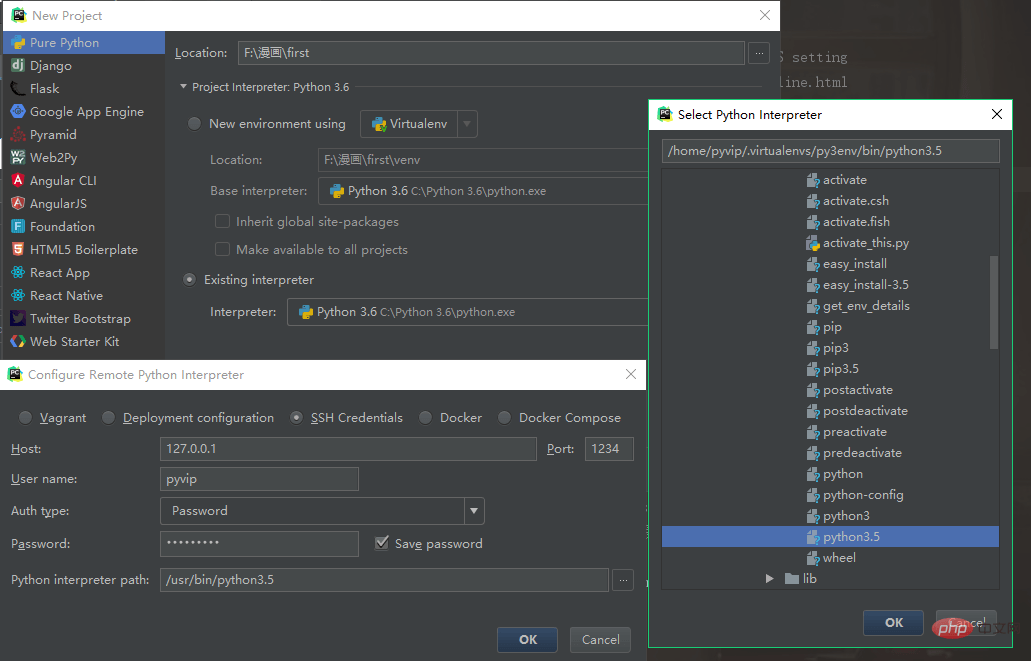
Task: Click the activate.csh file icon
Action: 813,201
